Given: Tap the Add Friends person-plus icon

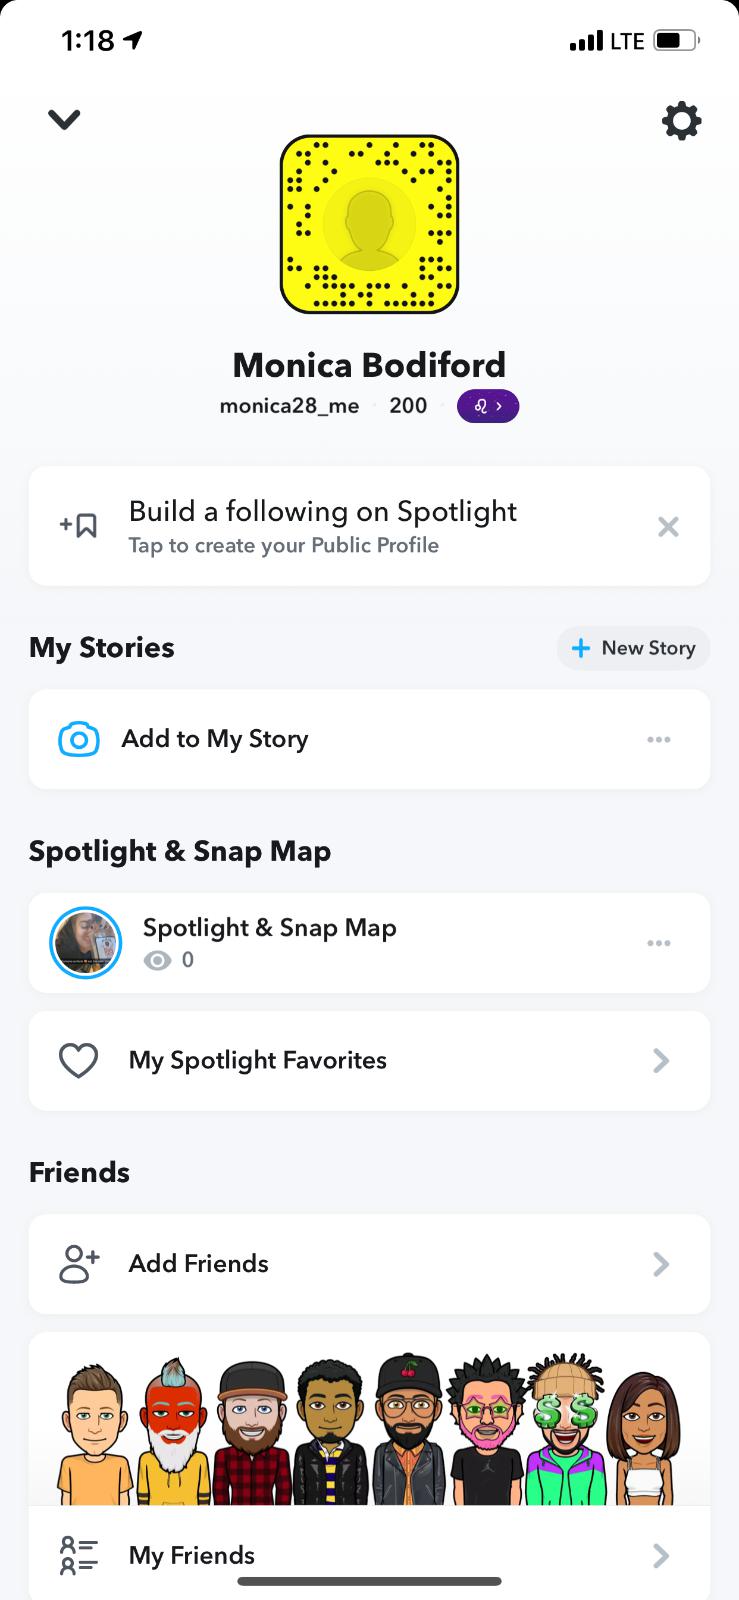Looking at the screenshot, I should [79, 1264].
